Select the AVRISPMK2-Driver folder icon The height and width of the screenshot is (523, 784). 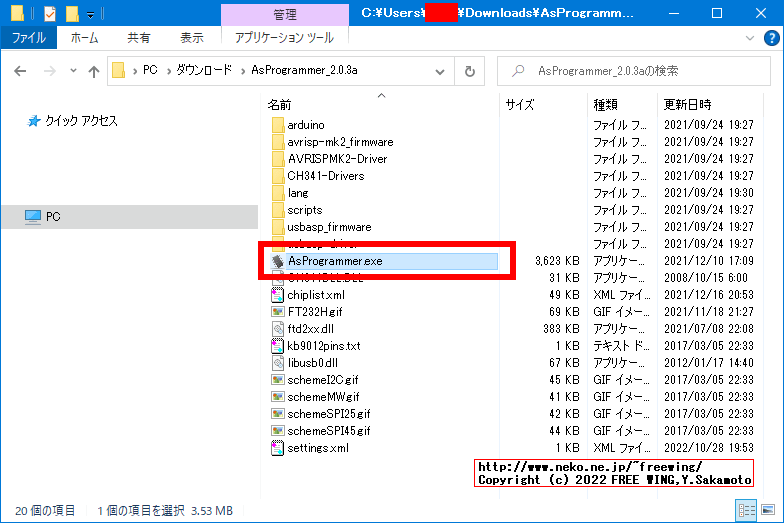(x=278, y=159)
